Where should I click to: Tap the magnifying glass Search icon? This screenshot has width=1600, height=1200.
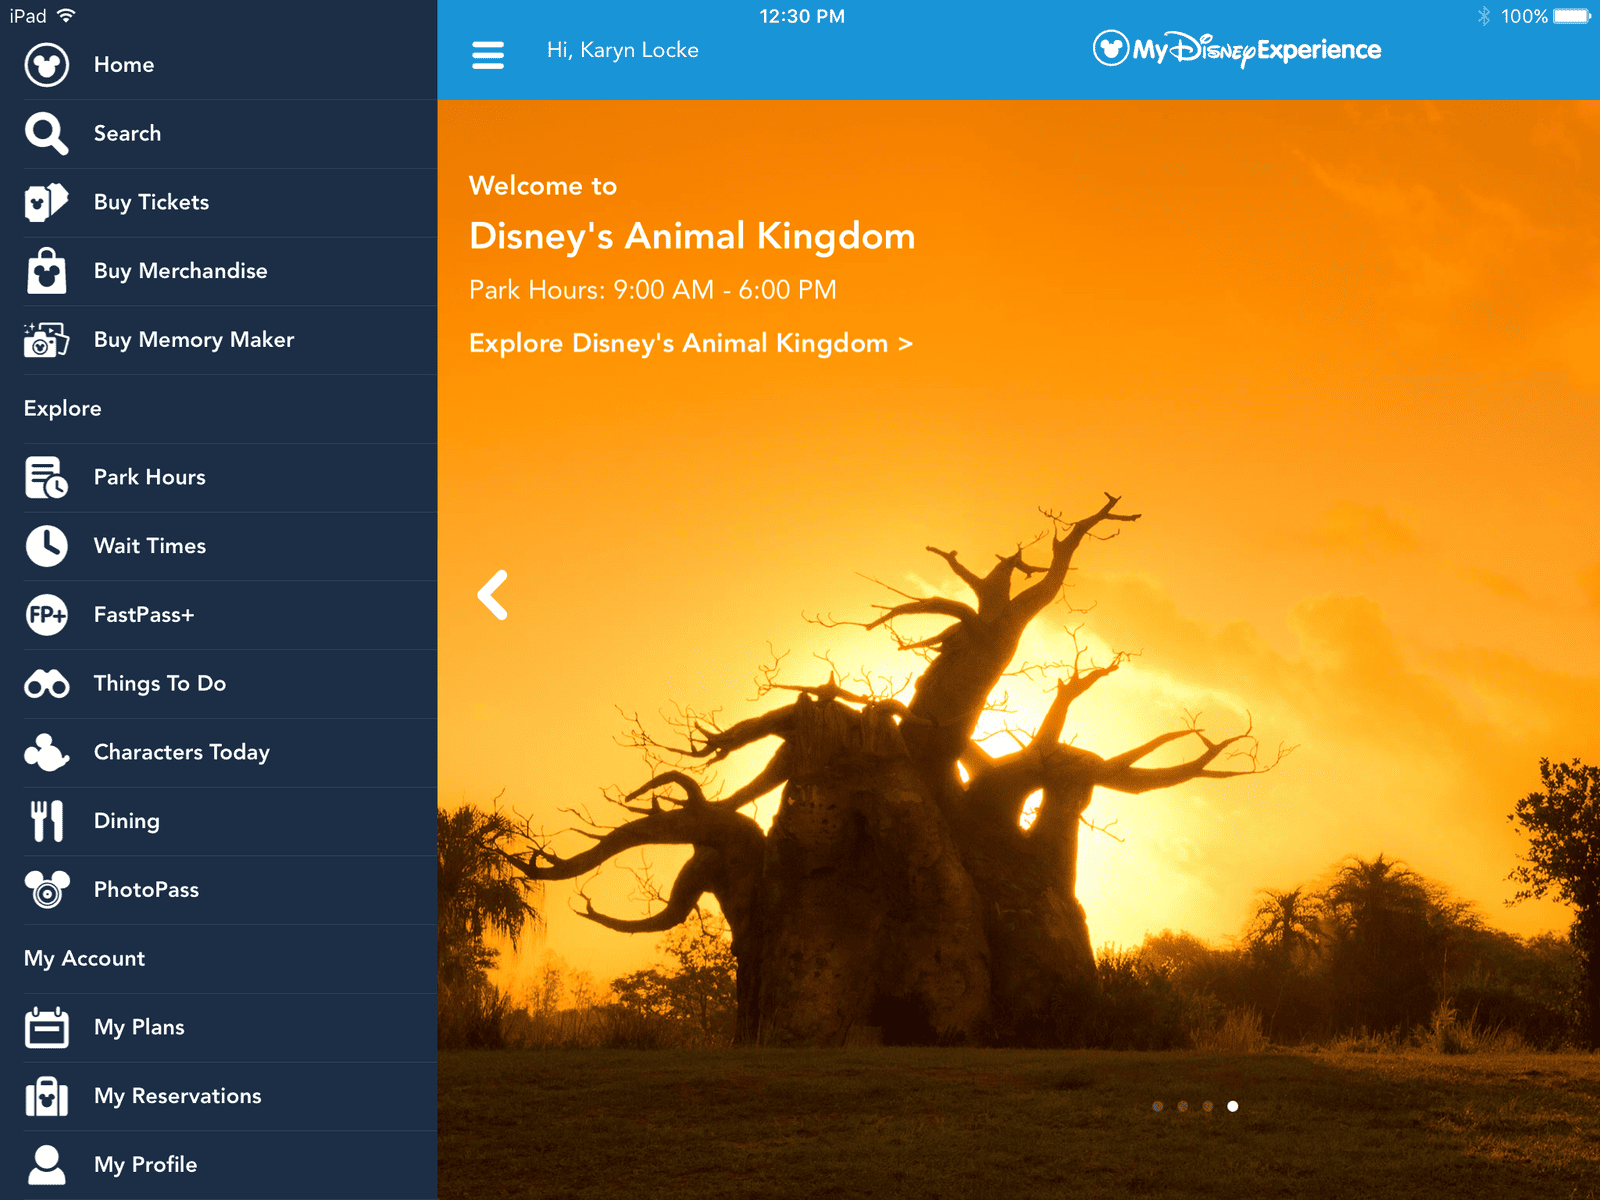(46, 134)
